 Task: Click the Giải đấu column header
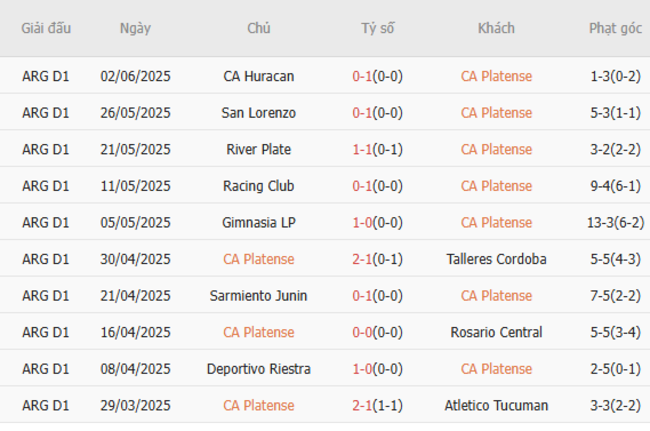click(46, 28)
